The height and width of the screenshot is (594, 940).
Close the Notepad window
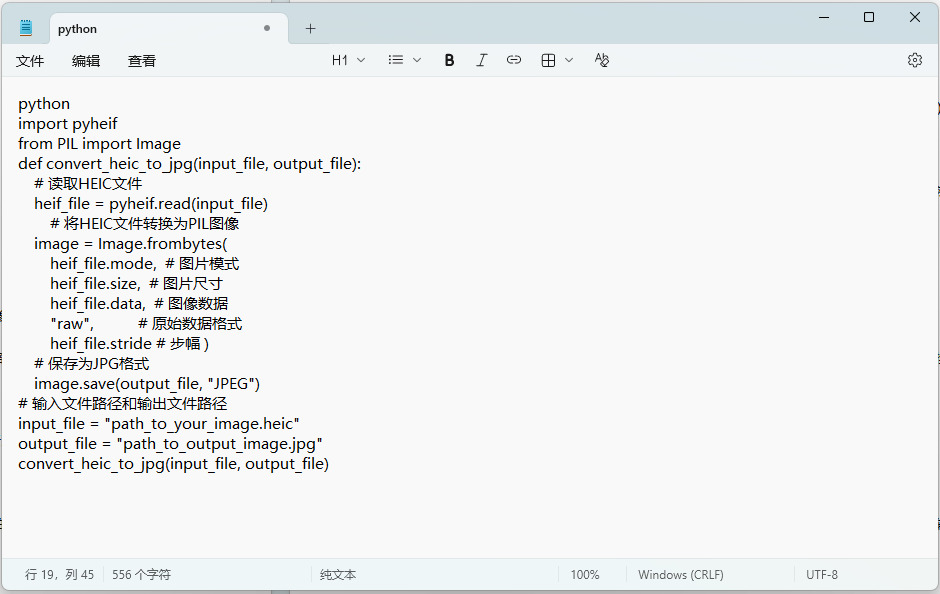[915, 17]
